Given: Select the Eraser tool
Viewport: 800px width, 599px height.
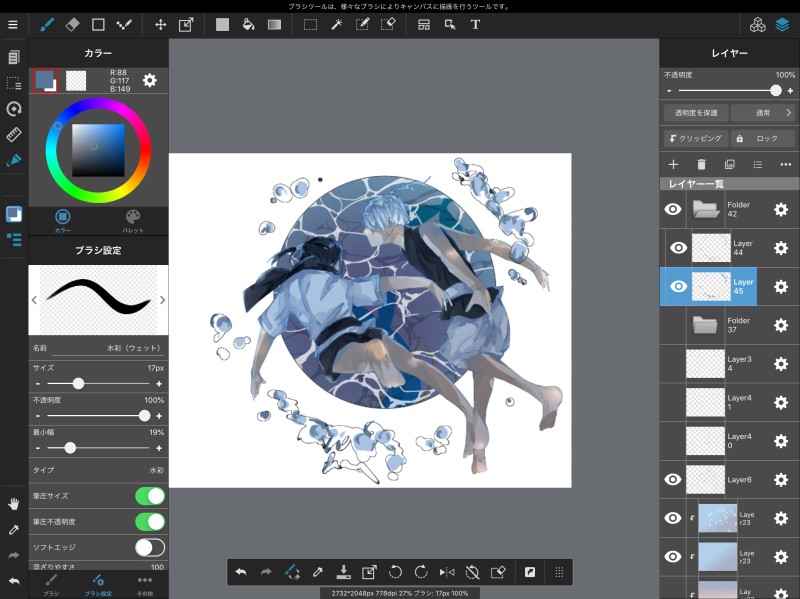Looking at the screenshot, I should click(73, 24).
